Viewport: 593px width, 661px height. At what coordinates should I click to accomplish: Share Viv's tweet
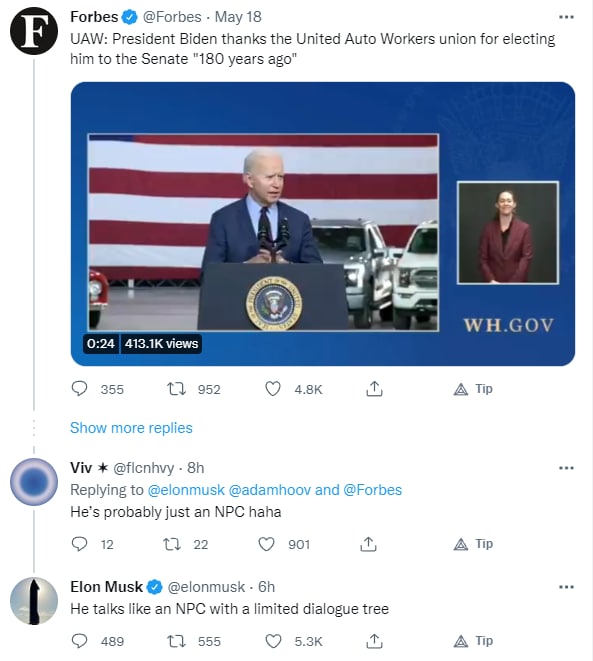[x=368, y=544]
